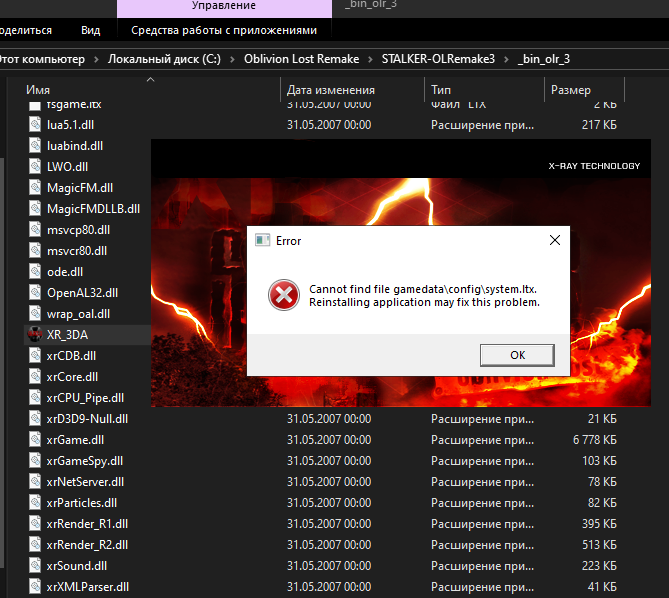The height and width of the screenshot is (598, 669).
Task: Select the xrSound.dll file icon
Action: 35,566
